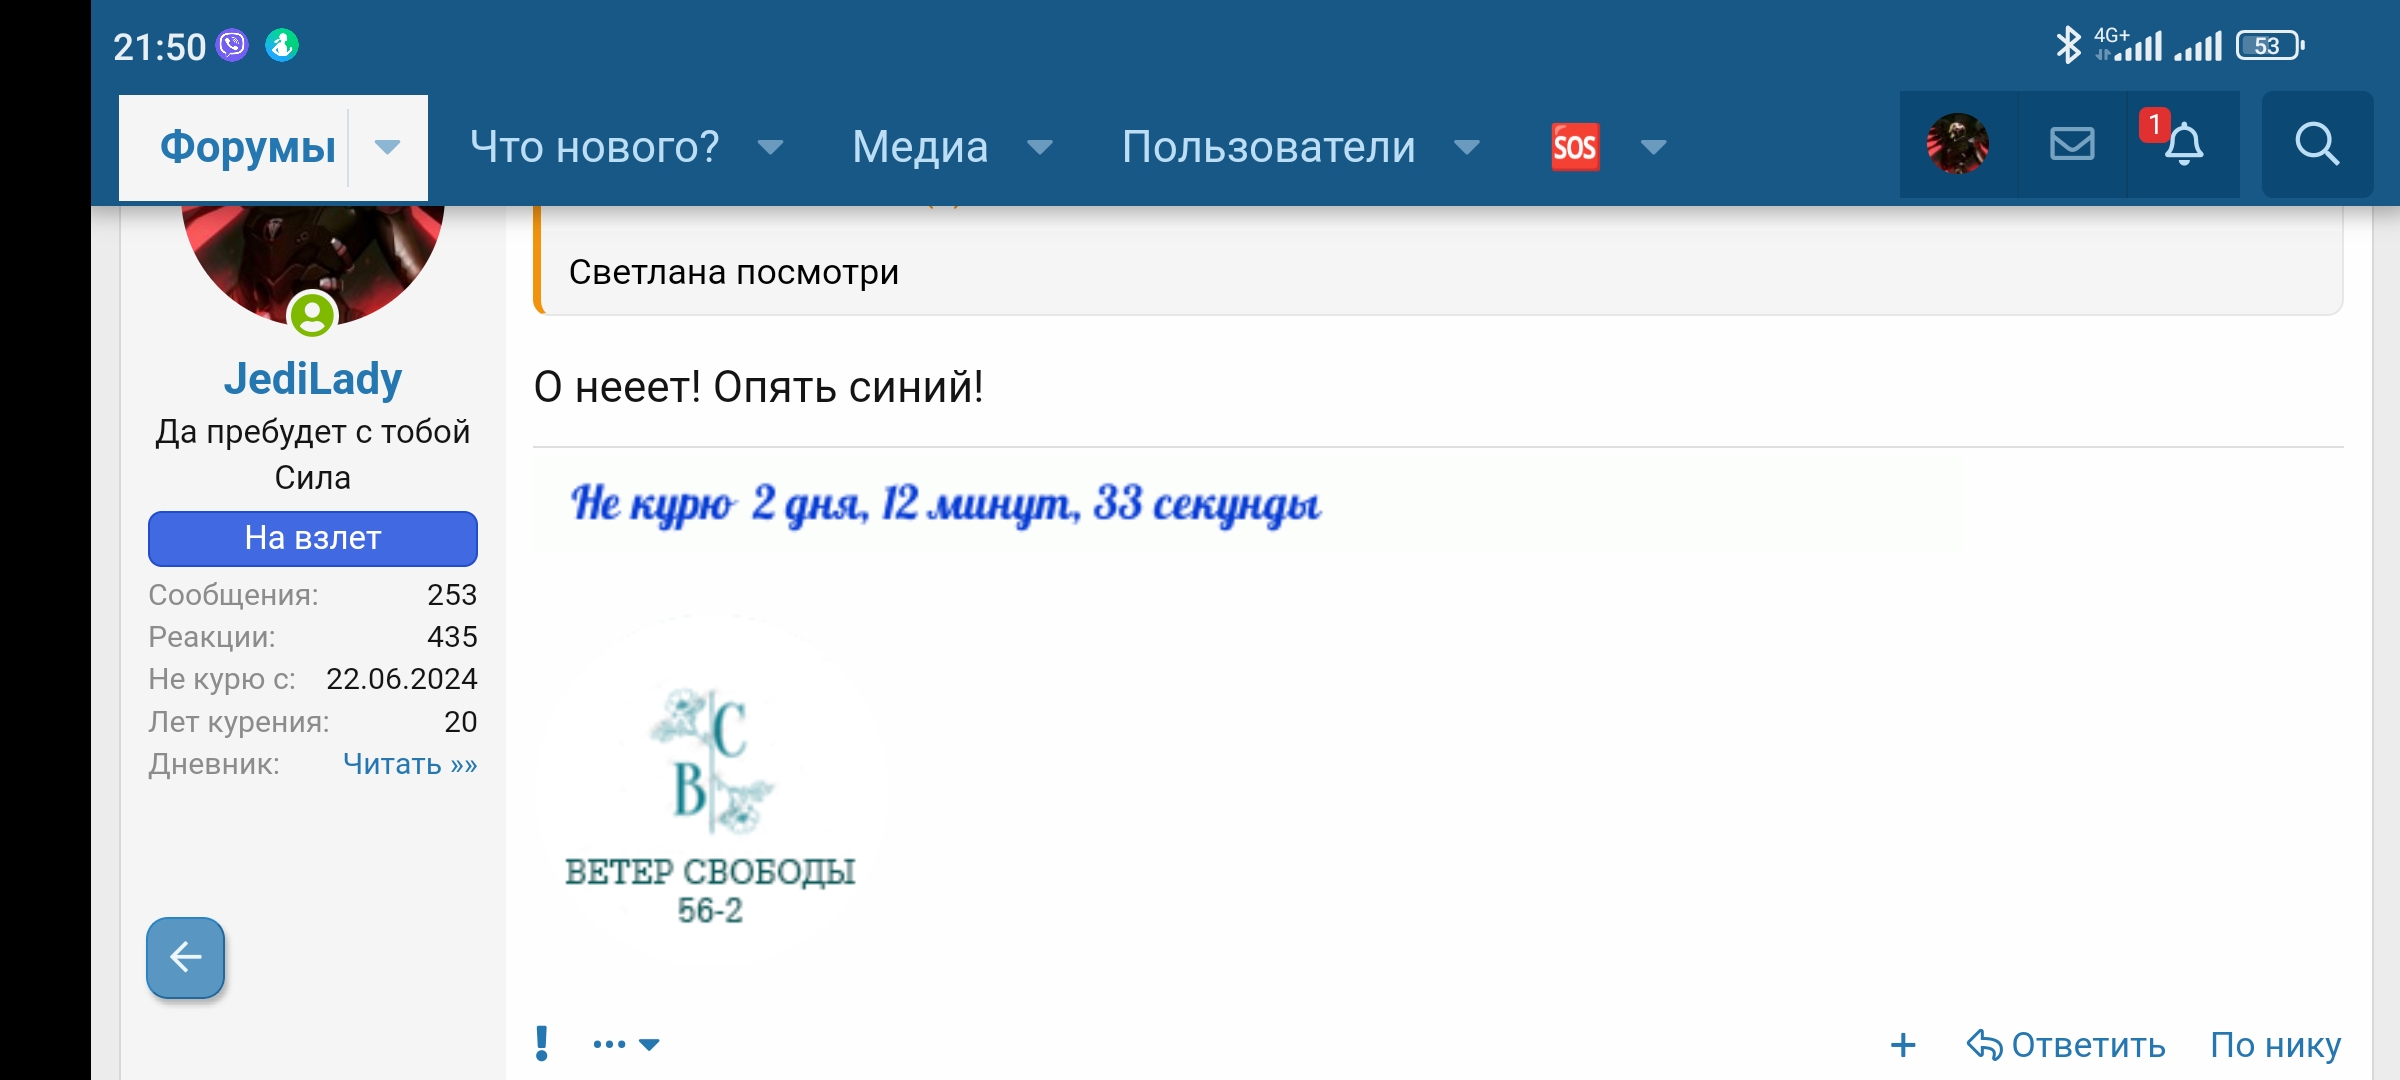Go to Пользователи menu item

coord(1268,147)
